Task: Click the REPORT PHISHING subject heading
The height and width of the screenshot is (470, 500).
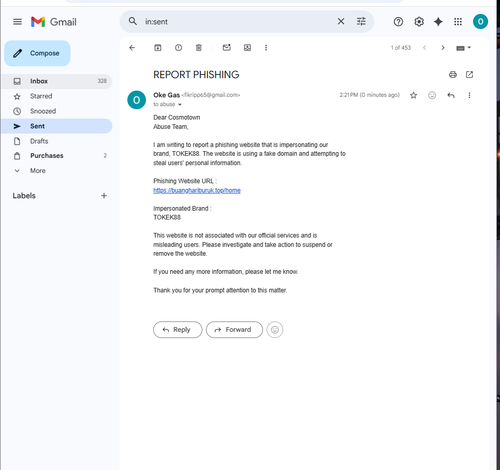Action: [196, 75]
